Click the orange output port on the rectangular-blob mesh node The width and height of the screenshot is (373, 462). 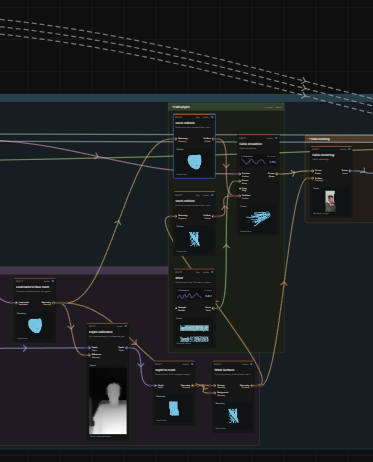pos(193,386)
